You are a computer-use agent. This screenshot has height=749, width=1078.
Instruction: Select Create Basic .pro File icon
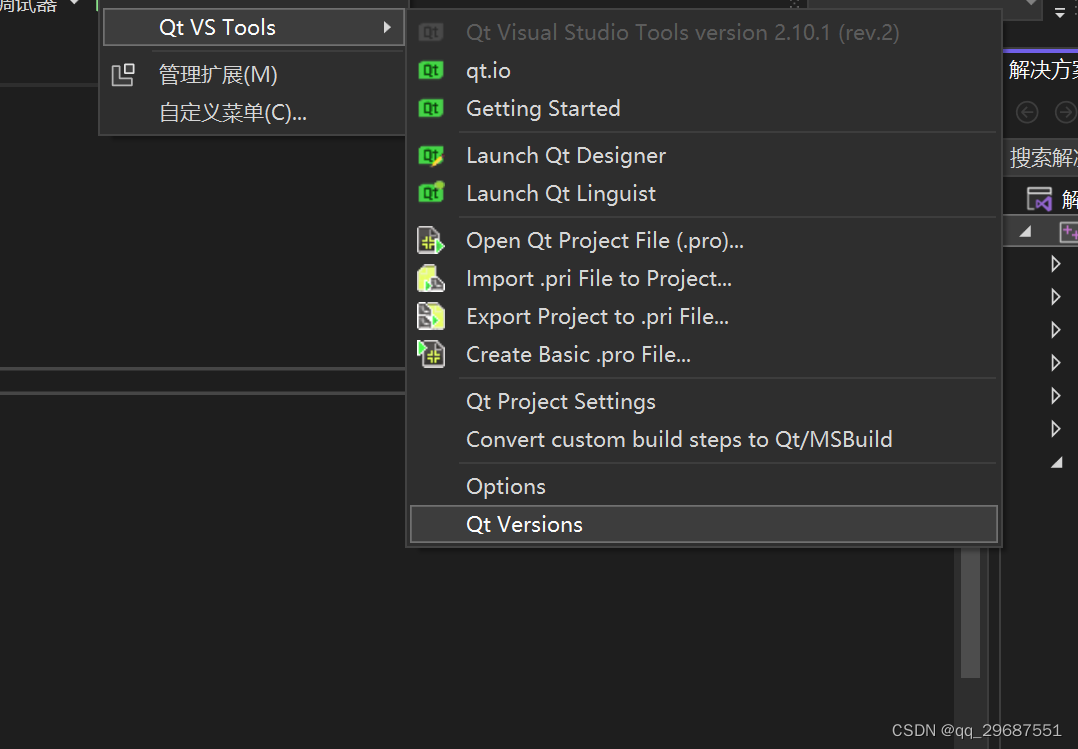[431, 354]
